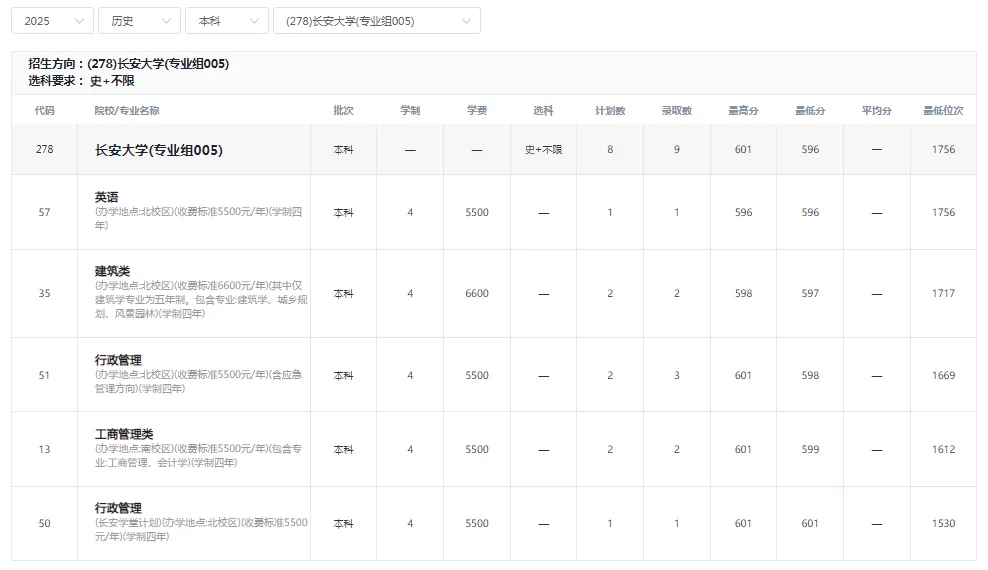Image resolution: width=988 pixels, height=570 pixels.
Task: Select the 行政管理 (长安学堂计划) major name
Action: point(118,508)
